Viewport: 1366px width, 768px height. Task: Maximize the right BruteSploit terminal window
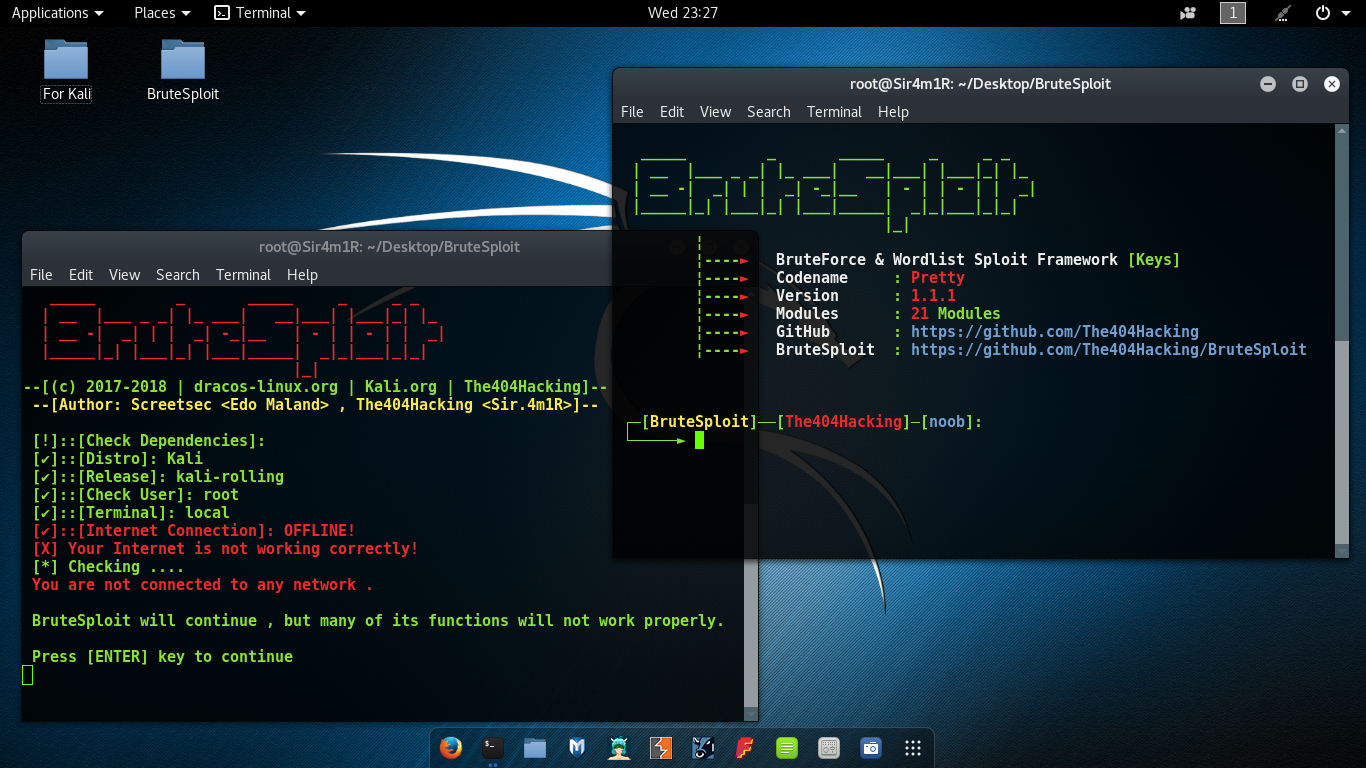1300,84
